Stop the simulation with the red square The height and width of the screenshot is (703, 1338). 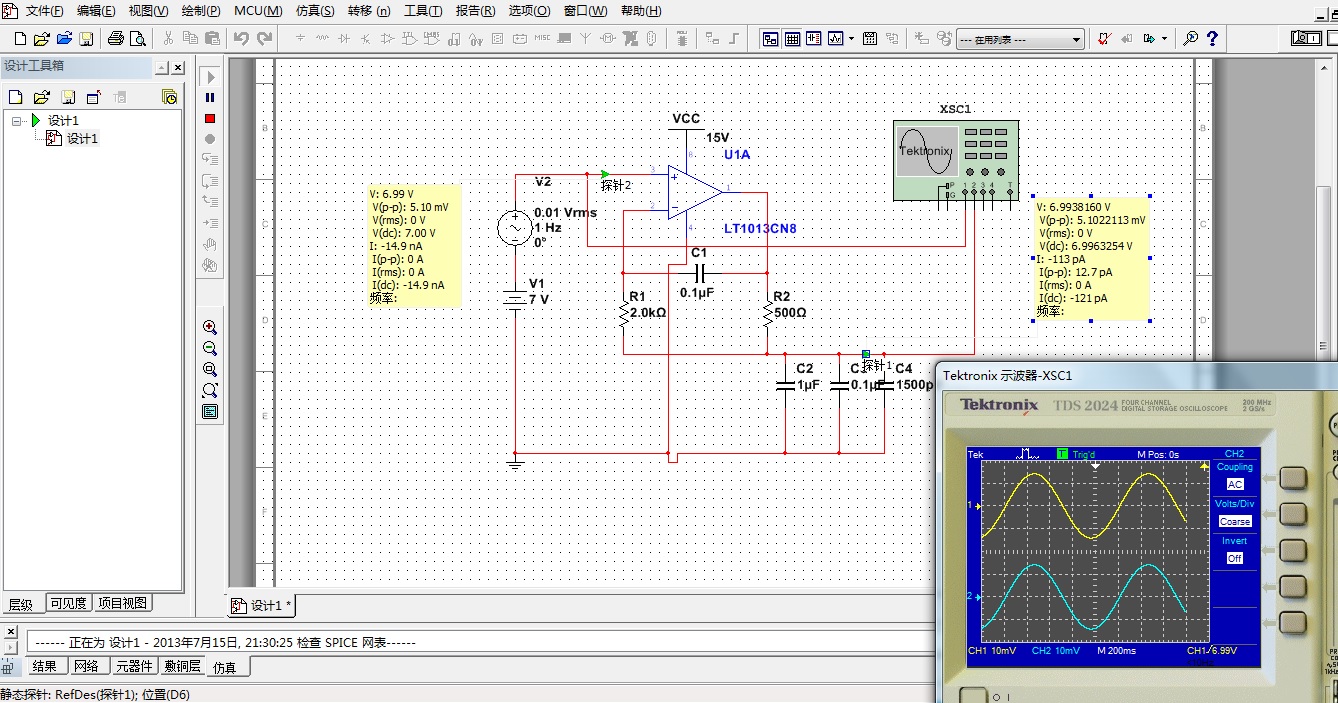210,118
